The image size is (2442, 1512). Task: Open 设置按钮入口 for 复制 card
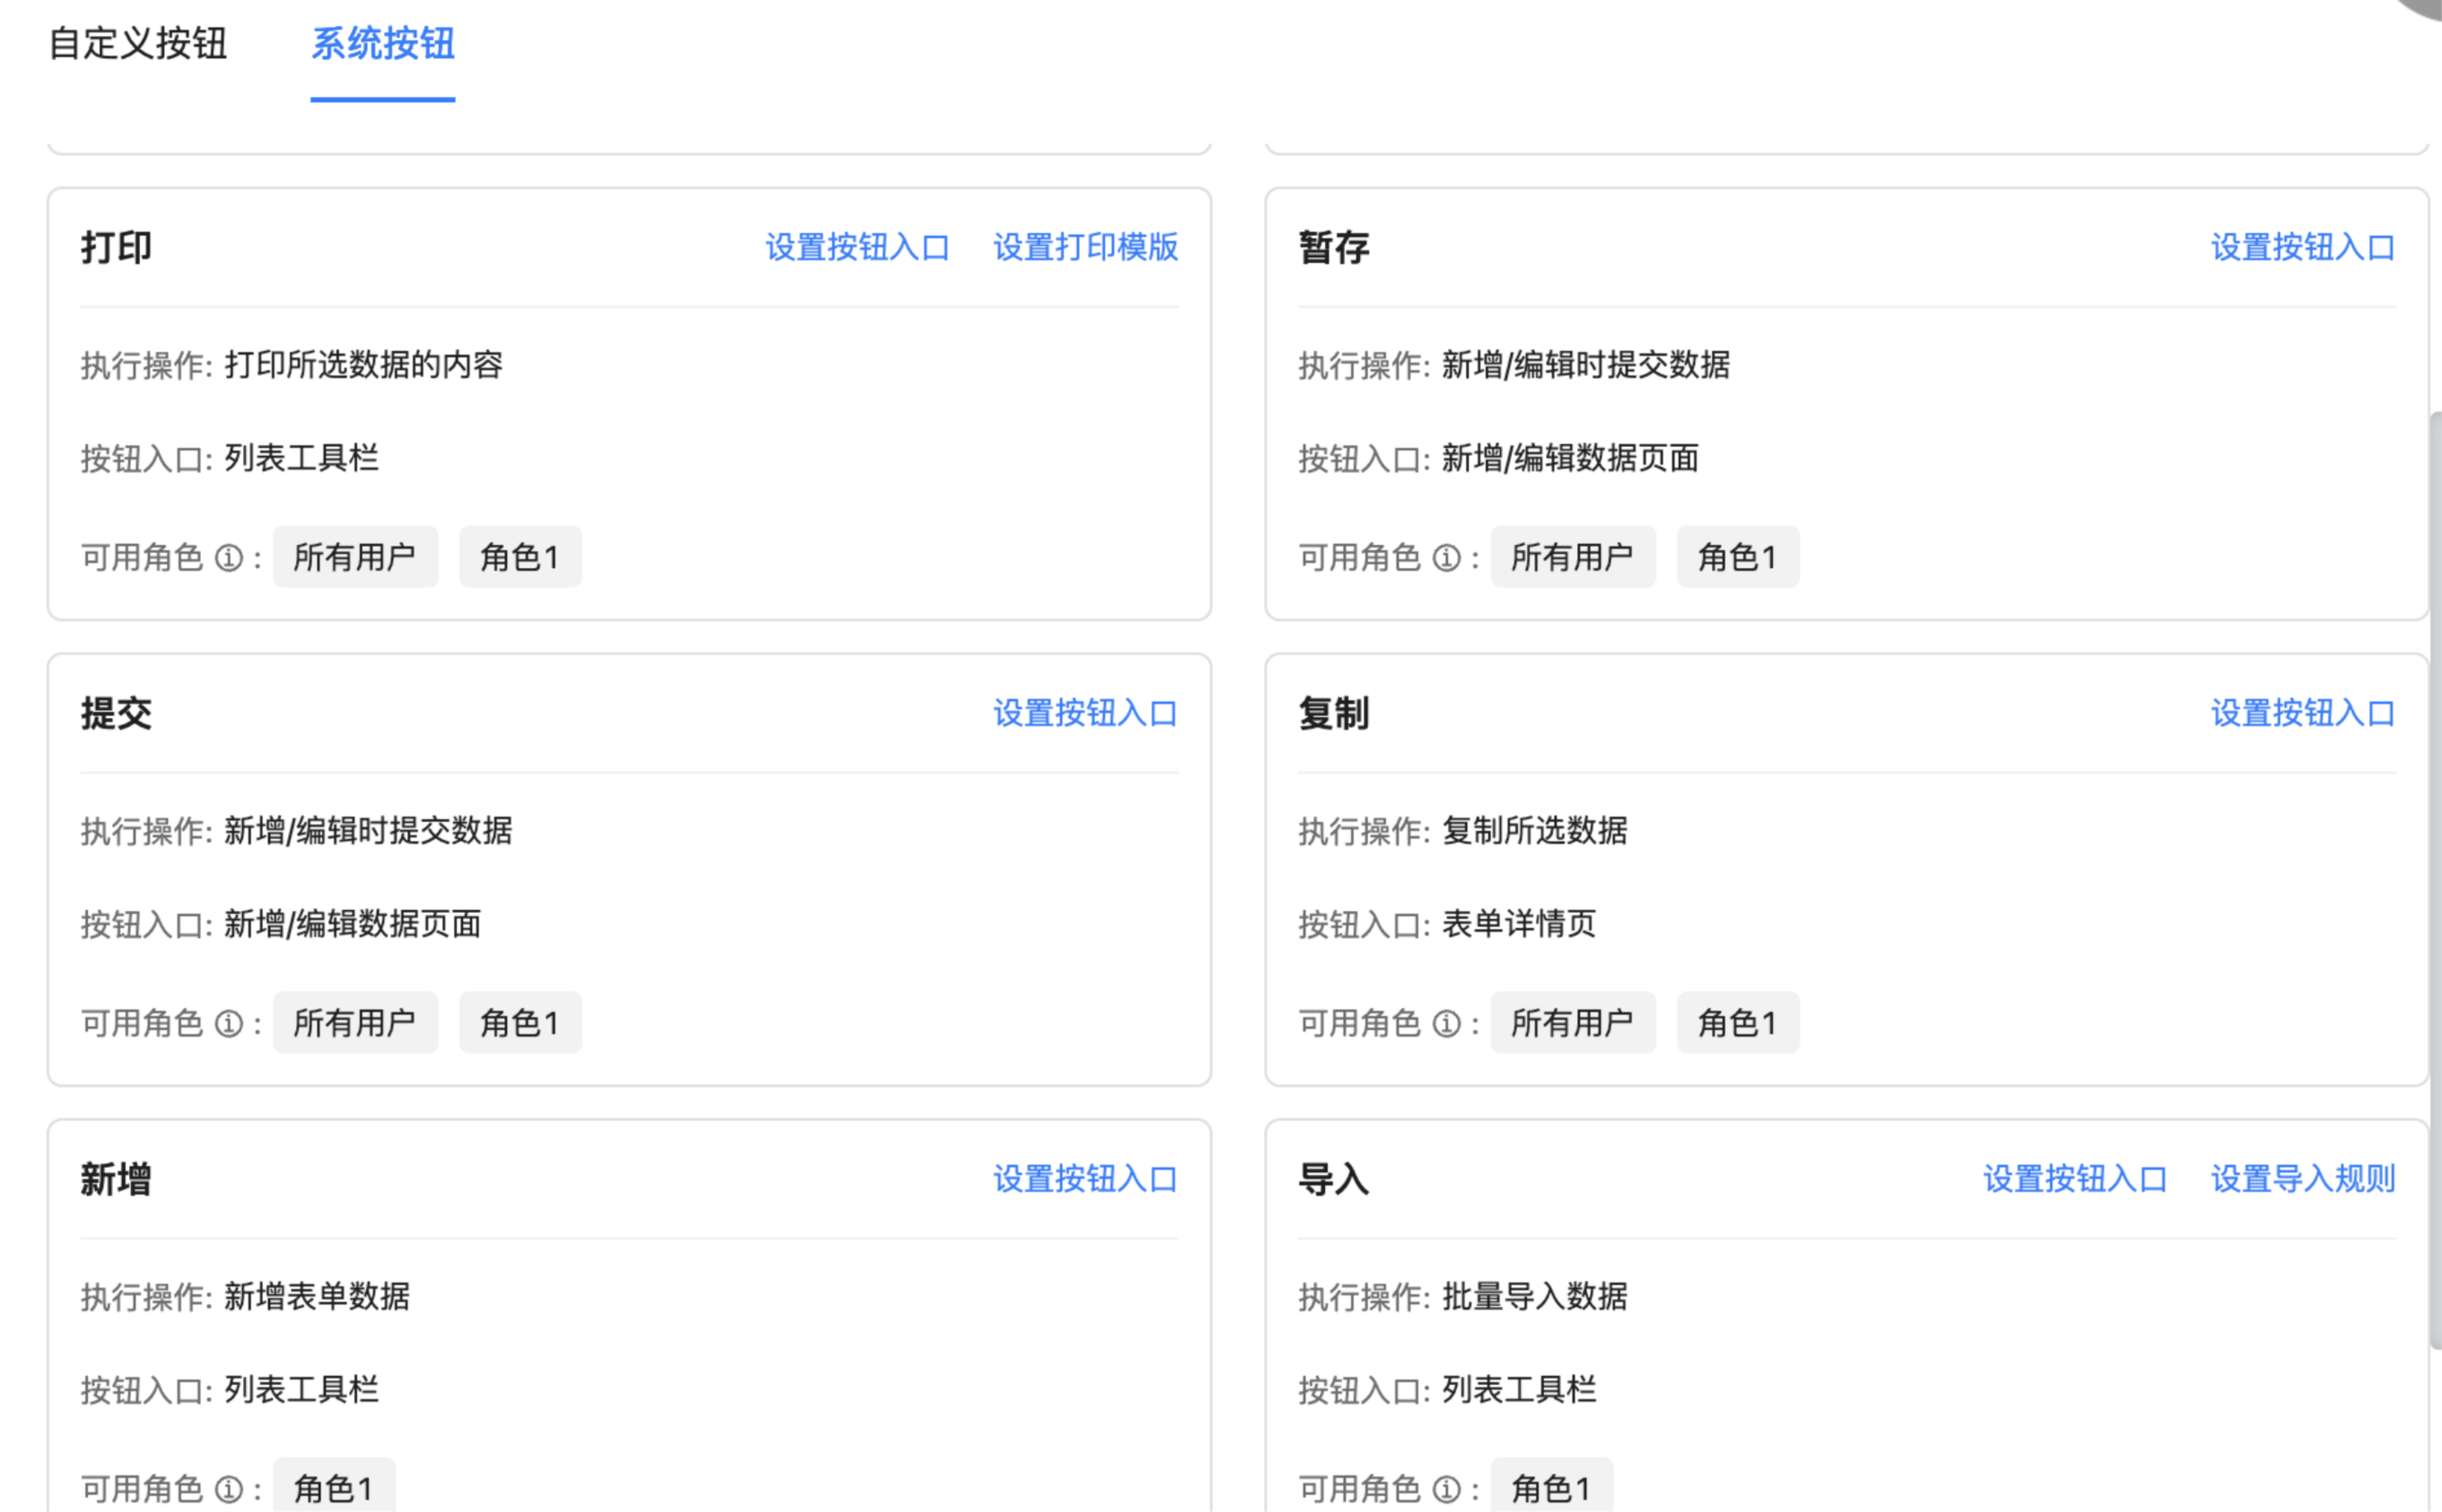2302,713
